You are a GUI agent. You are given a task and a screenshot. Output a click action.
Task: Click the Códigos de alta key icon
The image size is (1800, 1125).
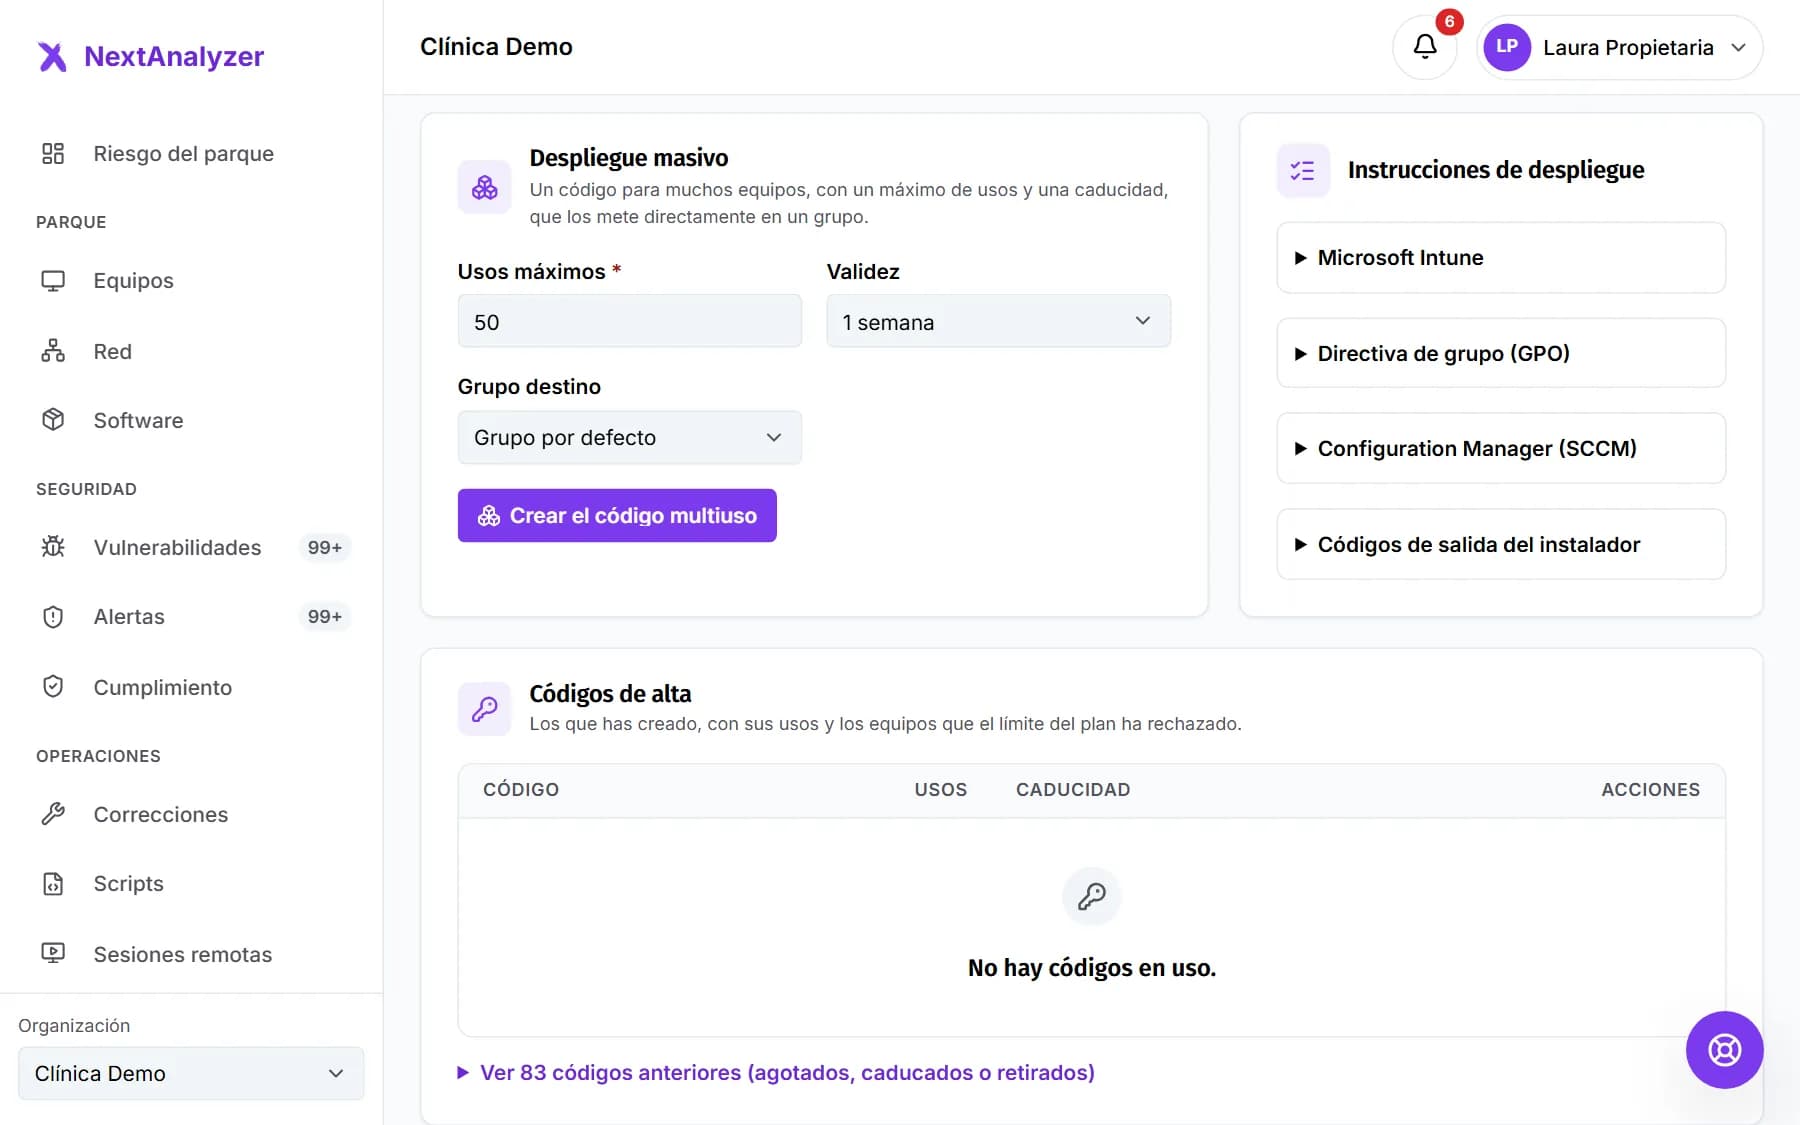tap(484, 709)
